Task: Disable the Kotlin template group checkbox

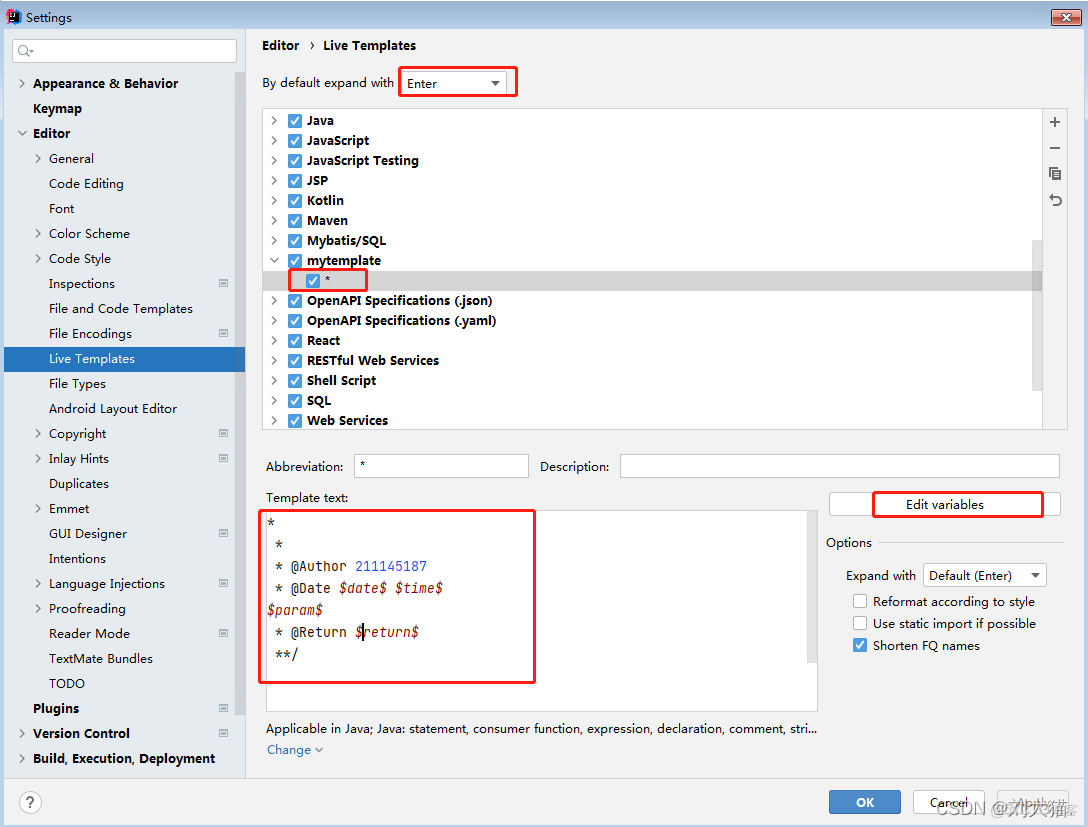Action: point(295,201)
